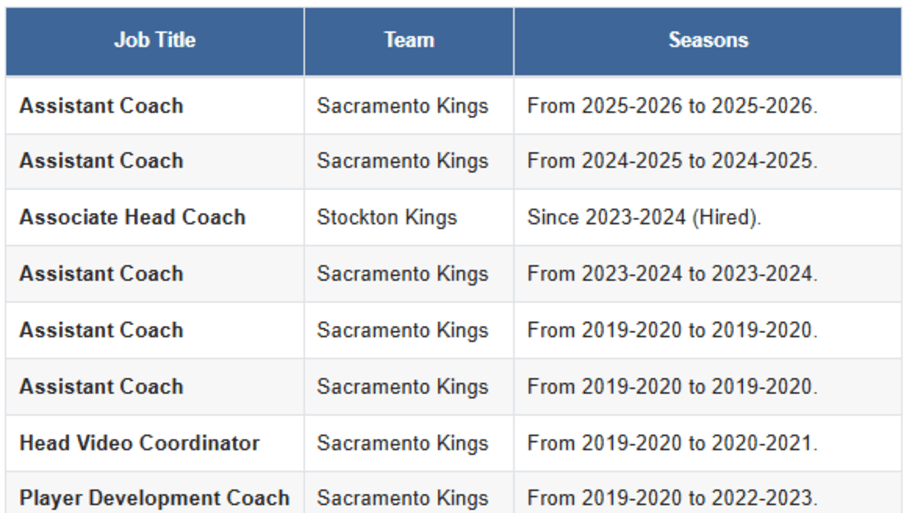The height and width of the screenshot is (513, 912).
Task: Select Assistant Coach in the 2024-2025 row
Action: tap(101, 161)
